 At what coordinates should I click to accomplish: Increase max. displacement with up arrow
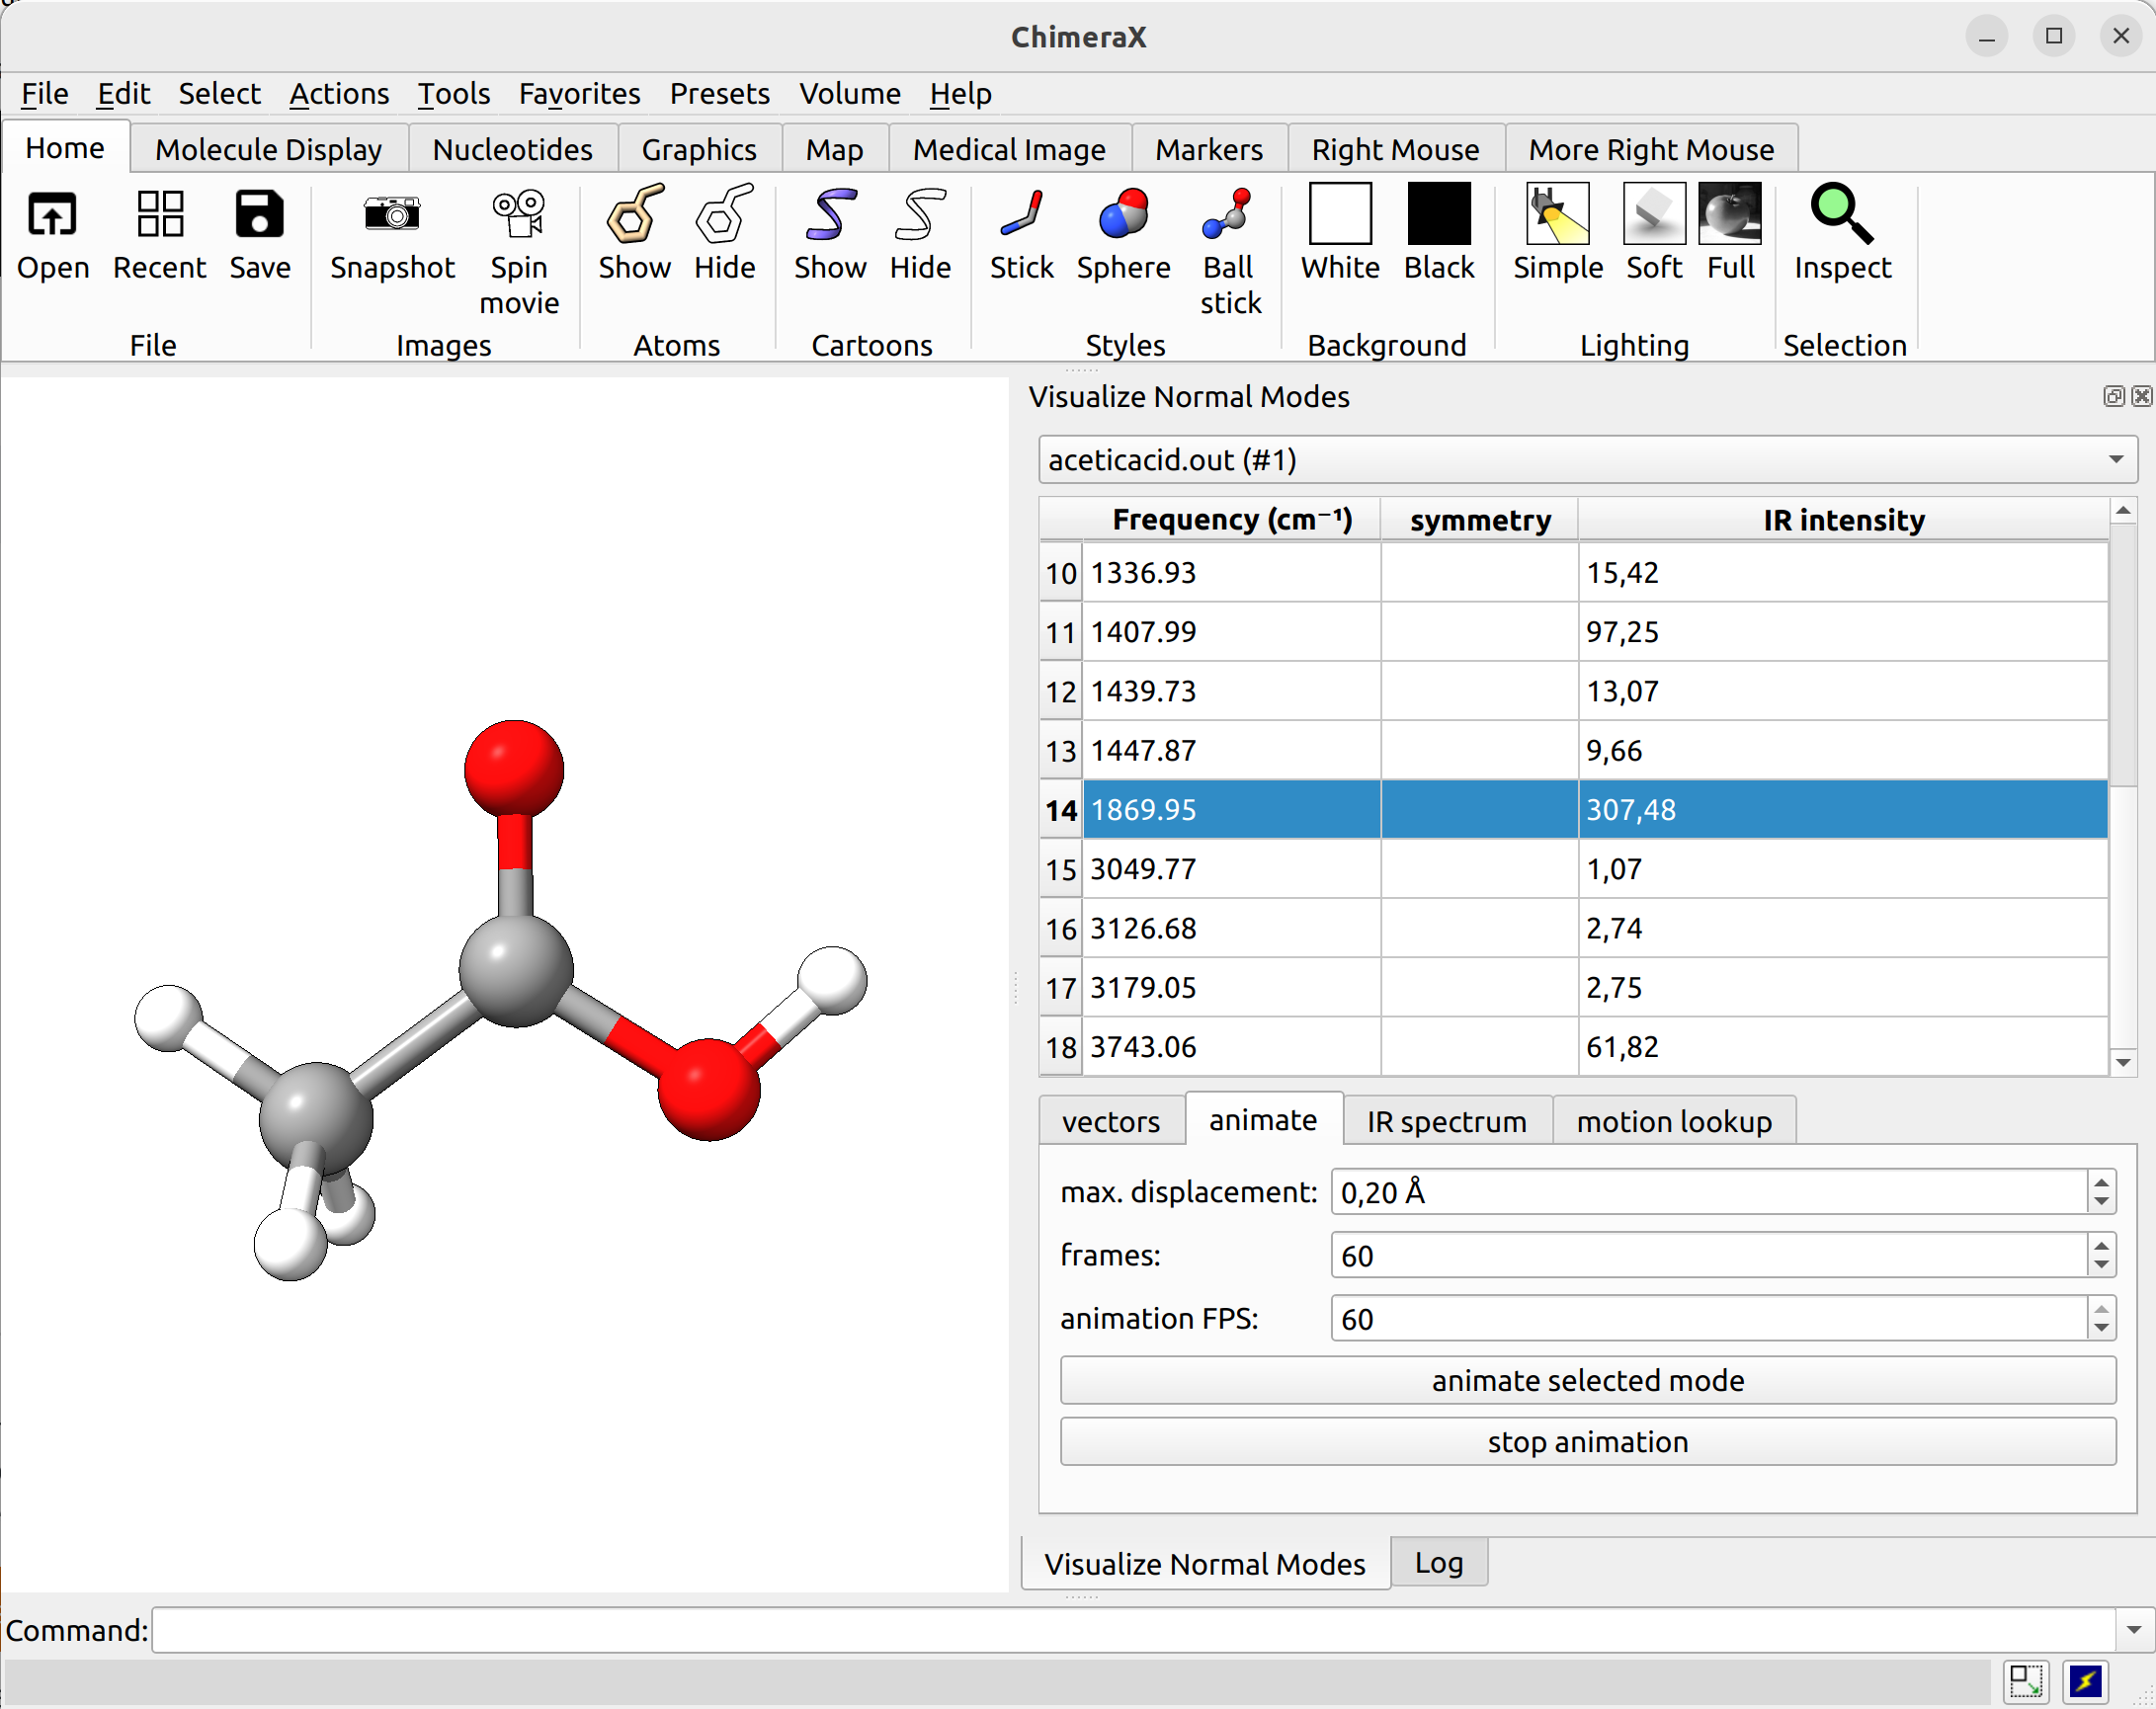(2101, 1182)
